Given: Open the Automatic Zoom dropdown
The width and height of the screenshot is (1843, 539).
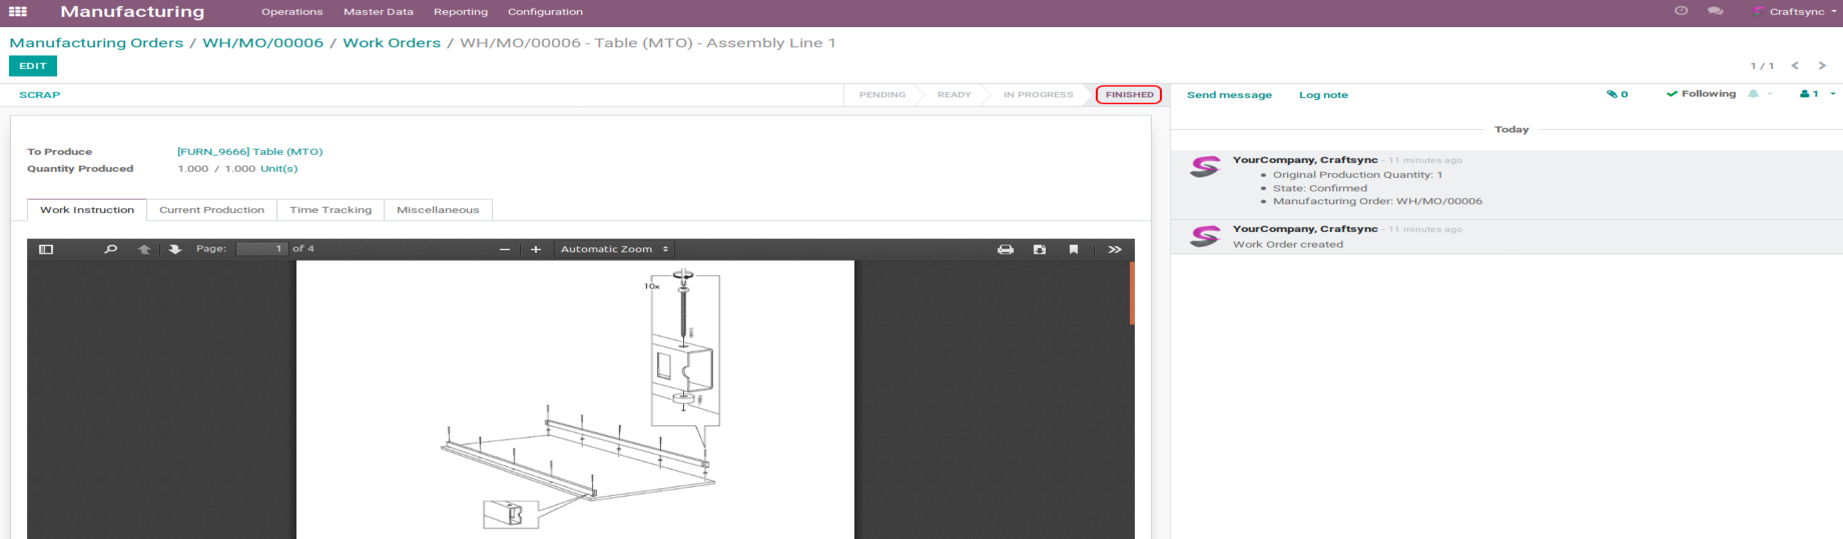Looking at the screenshot, I should (x=614, y=249).
